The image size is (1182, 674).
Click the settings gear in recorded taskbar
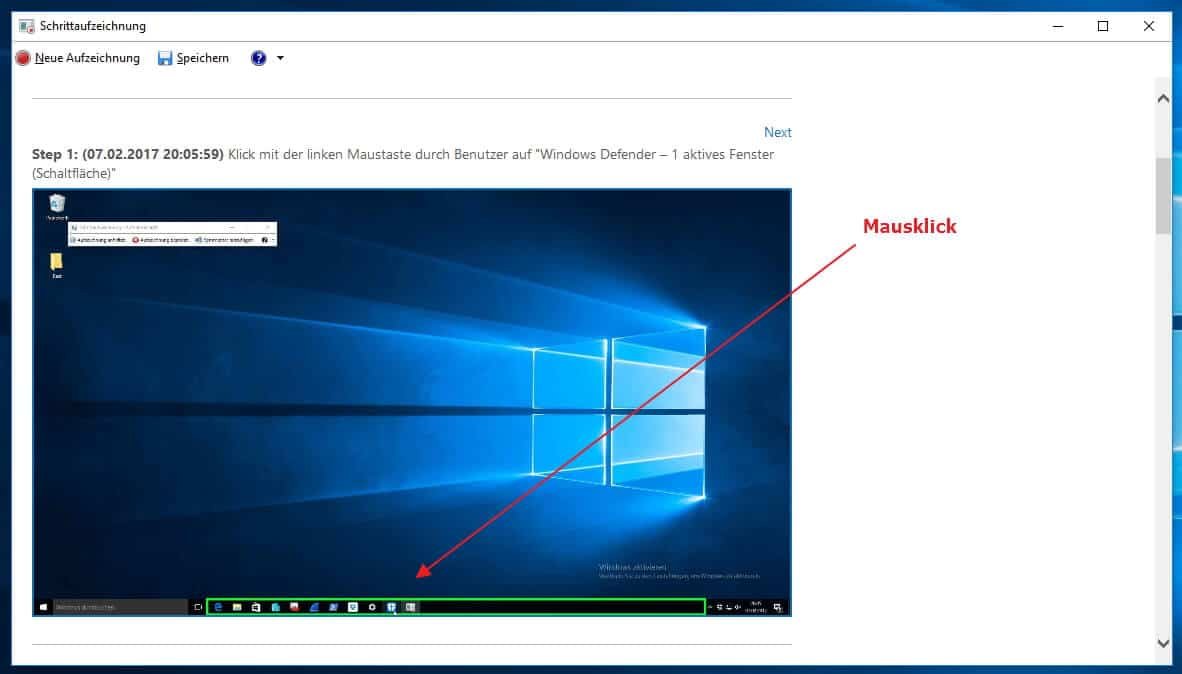click(x=372, y=607)
